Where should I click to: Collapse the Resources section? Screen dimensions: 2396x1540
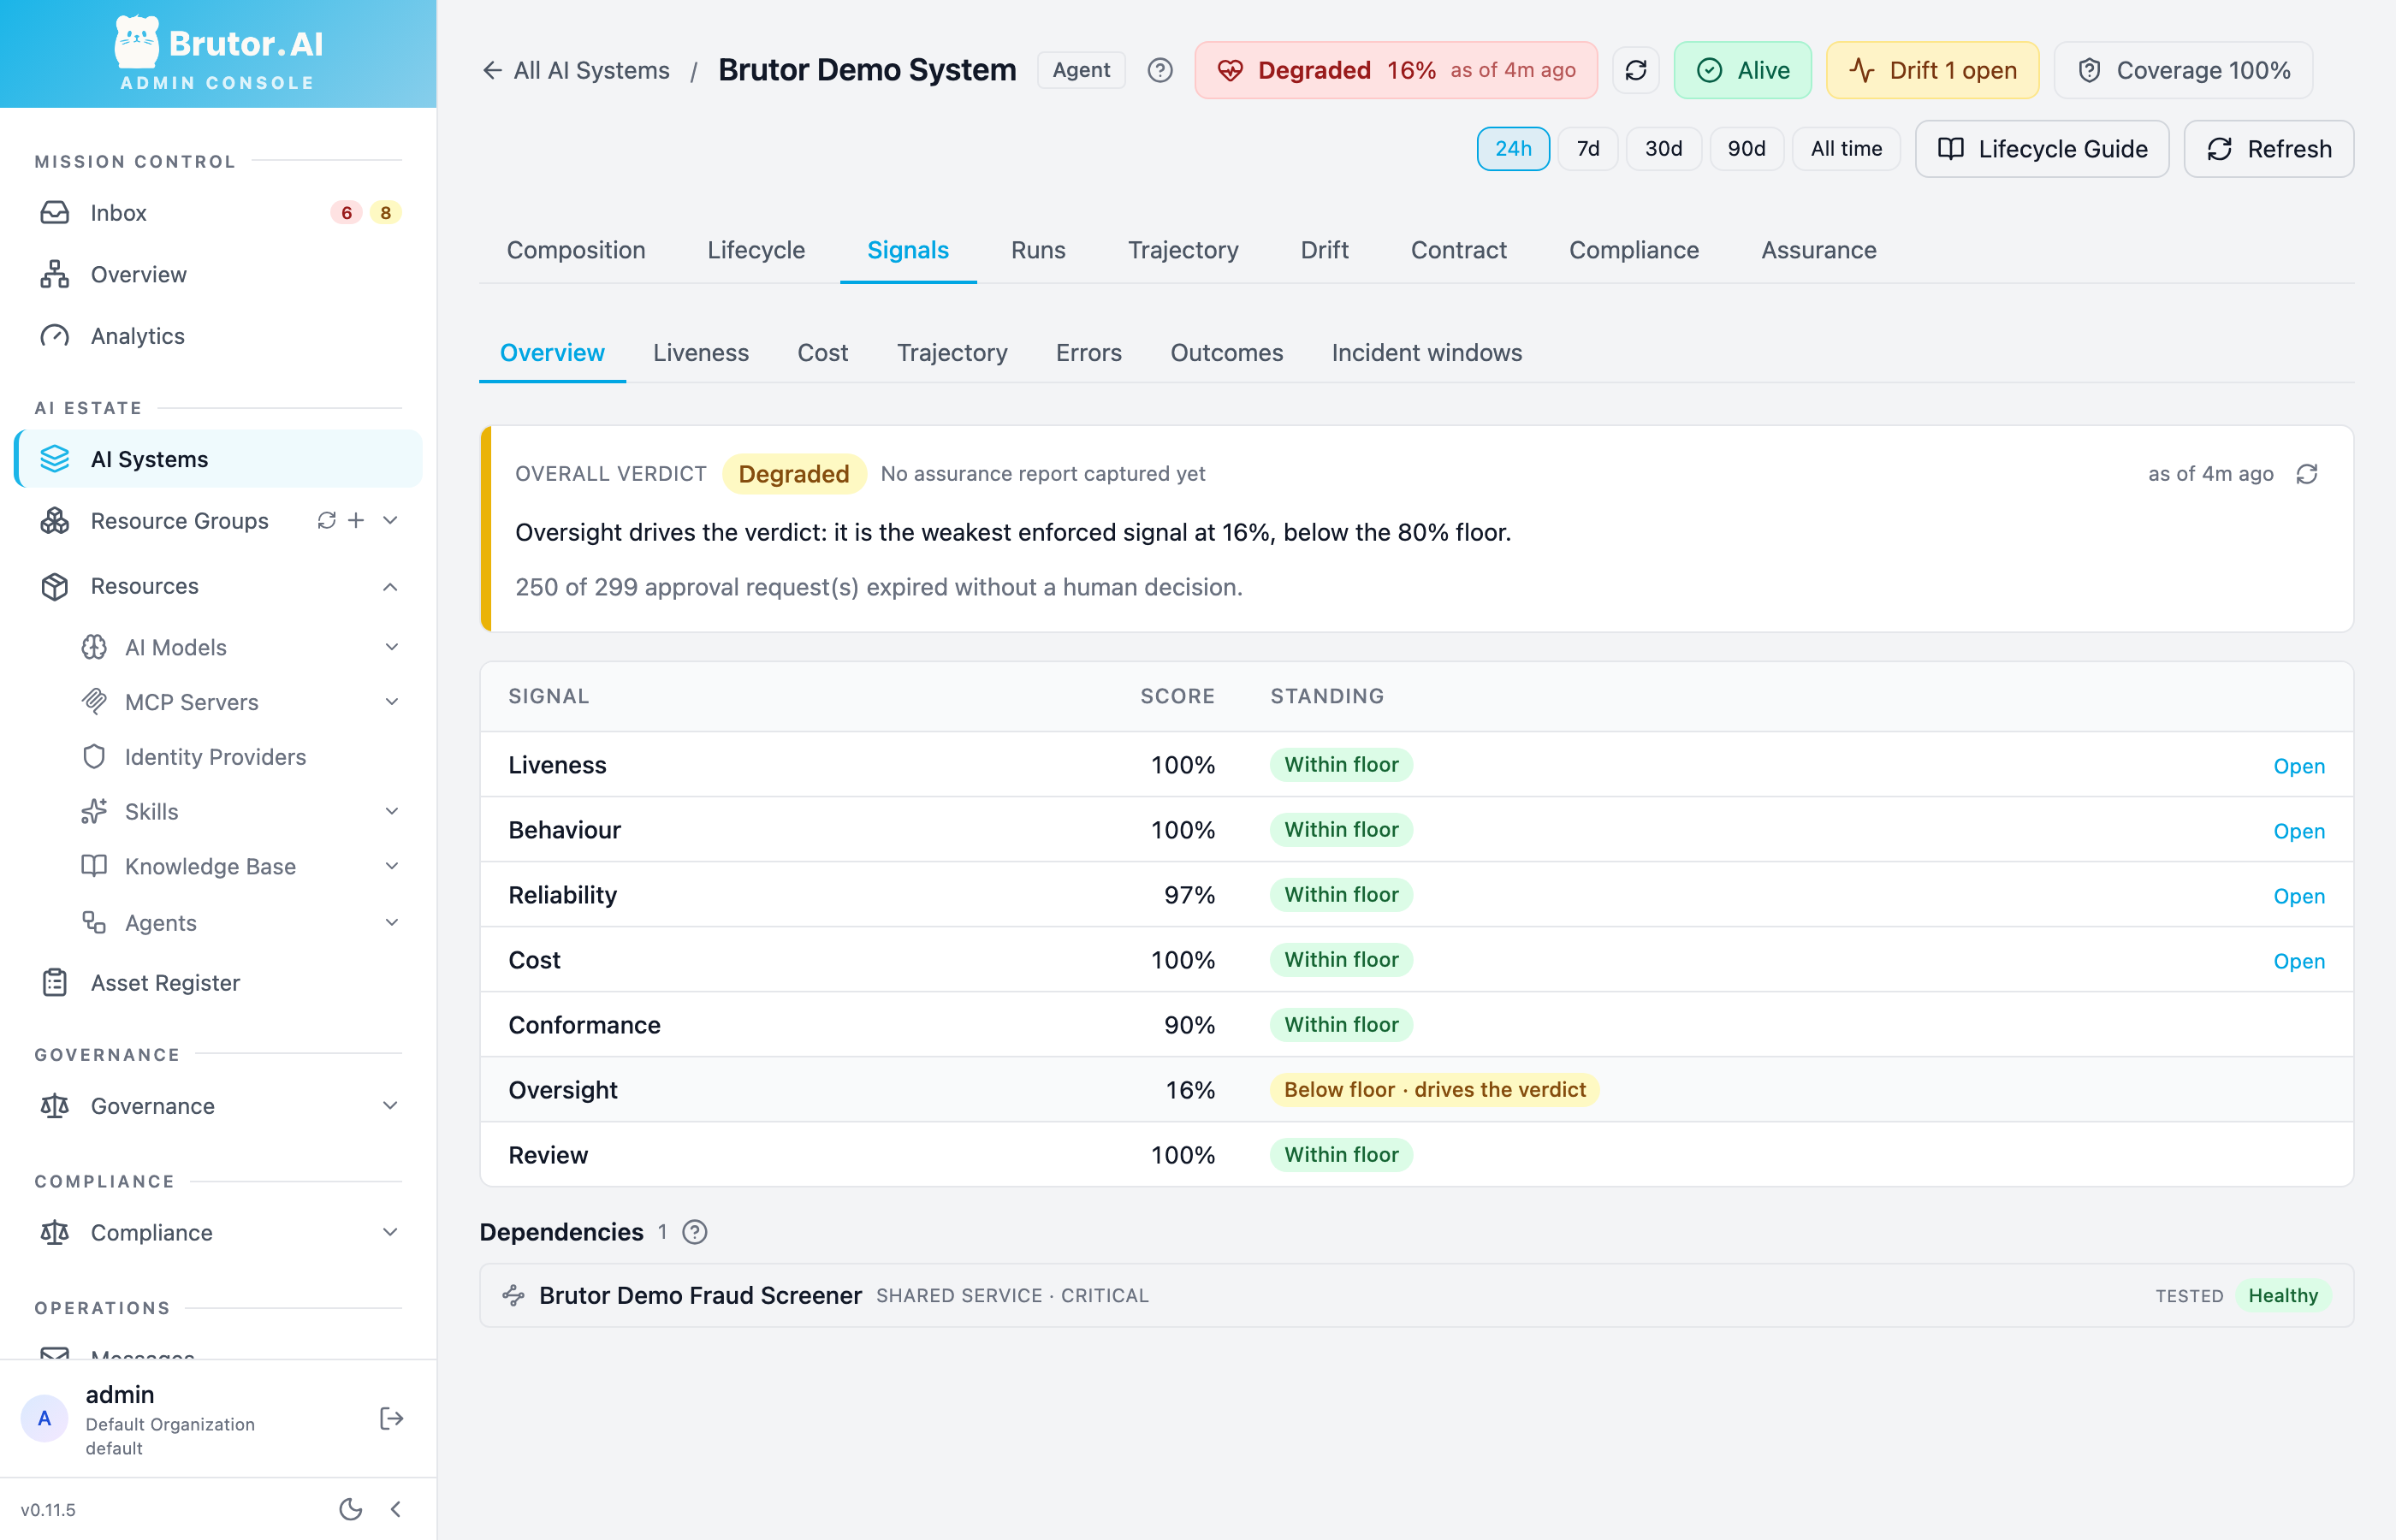pyautogui.click(x=391, y=586)
